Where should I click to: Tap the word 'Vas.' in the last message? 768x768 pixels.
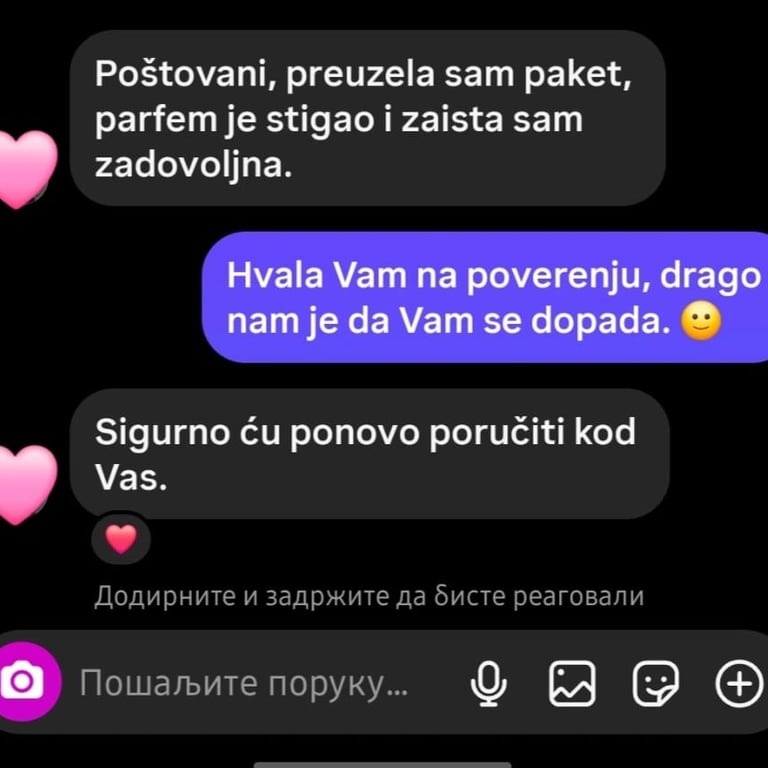pos(131,477)
